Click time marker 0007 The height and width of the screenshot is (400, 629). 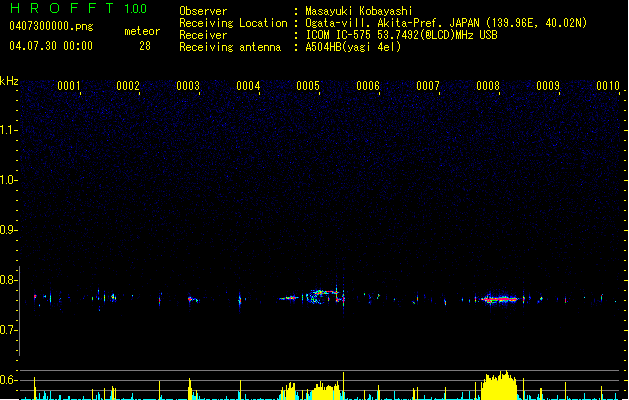pyautogui.click(x=428, y=86)
